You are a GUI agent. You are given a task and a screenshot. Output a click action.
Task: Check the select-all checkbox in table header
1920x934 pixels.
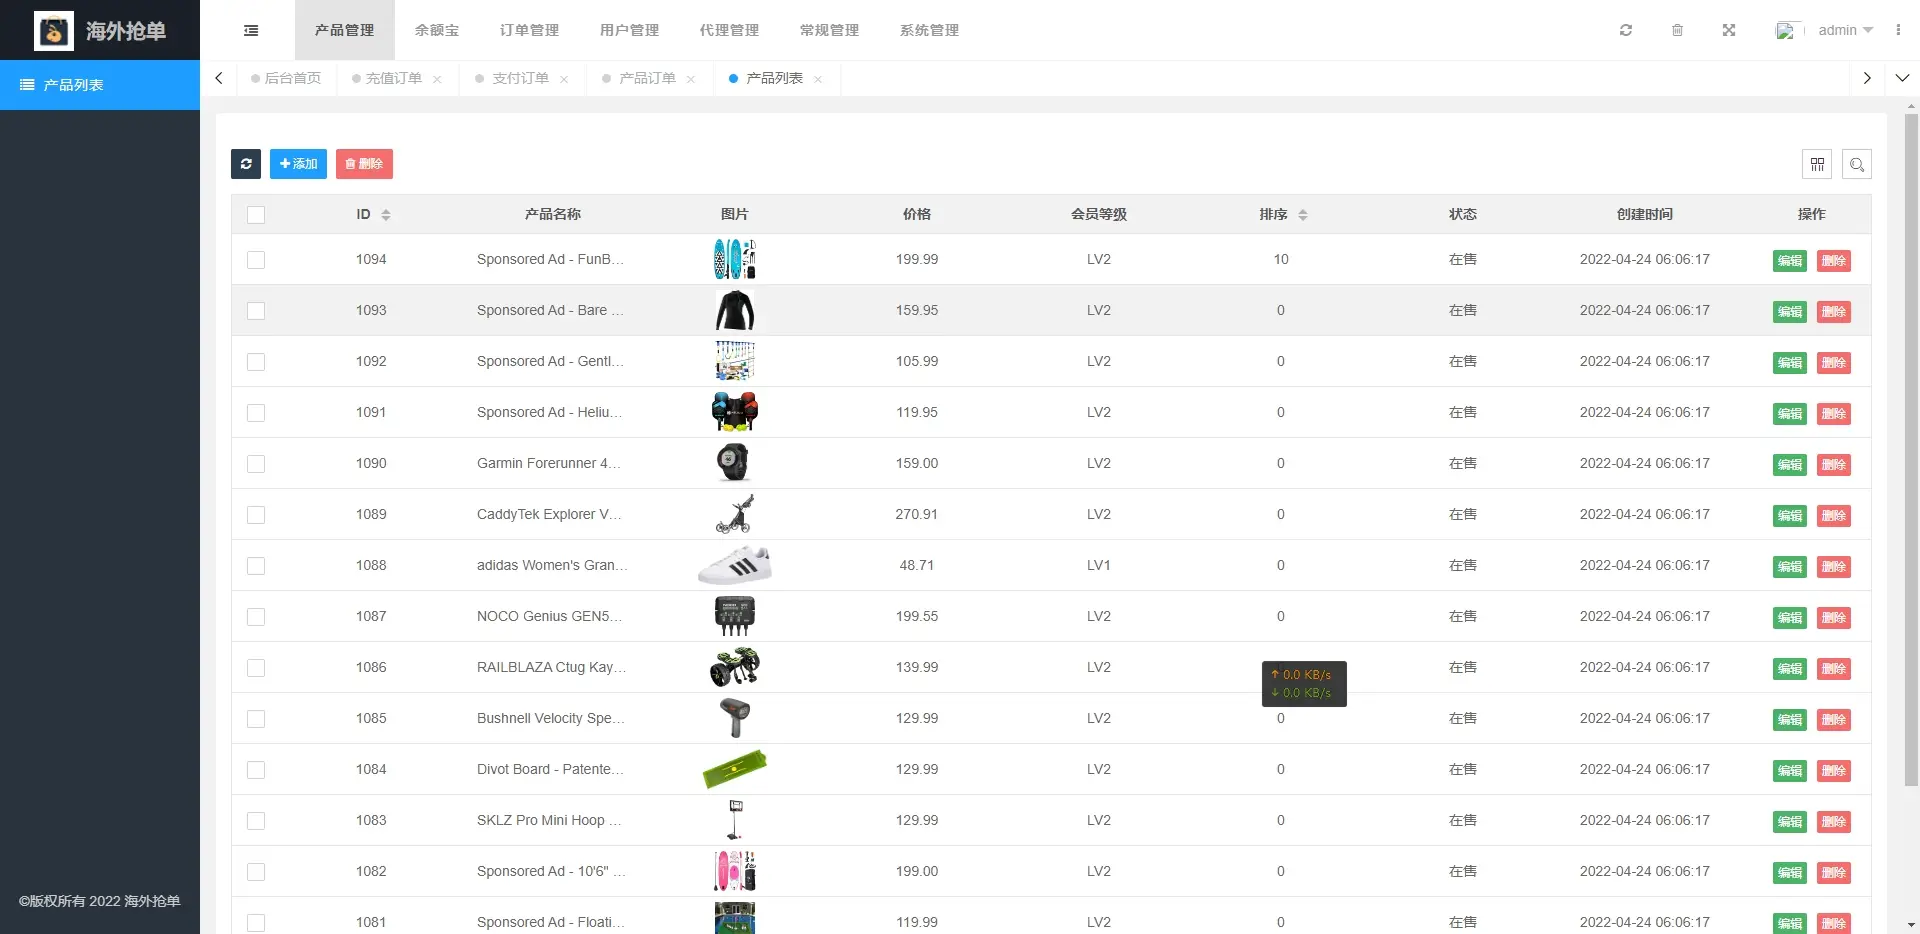coord(256,215)
